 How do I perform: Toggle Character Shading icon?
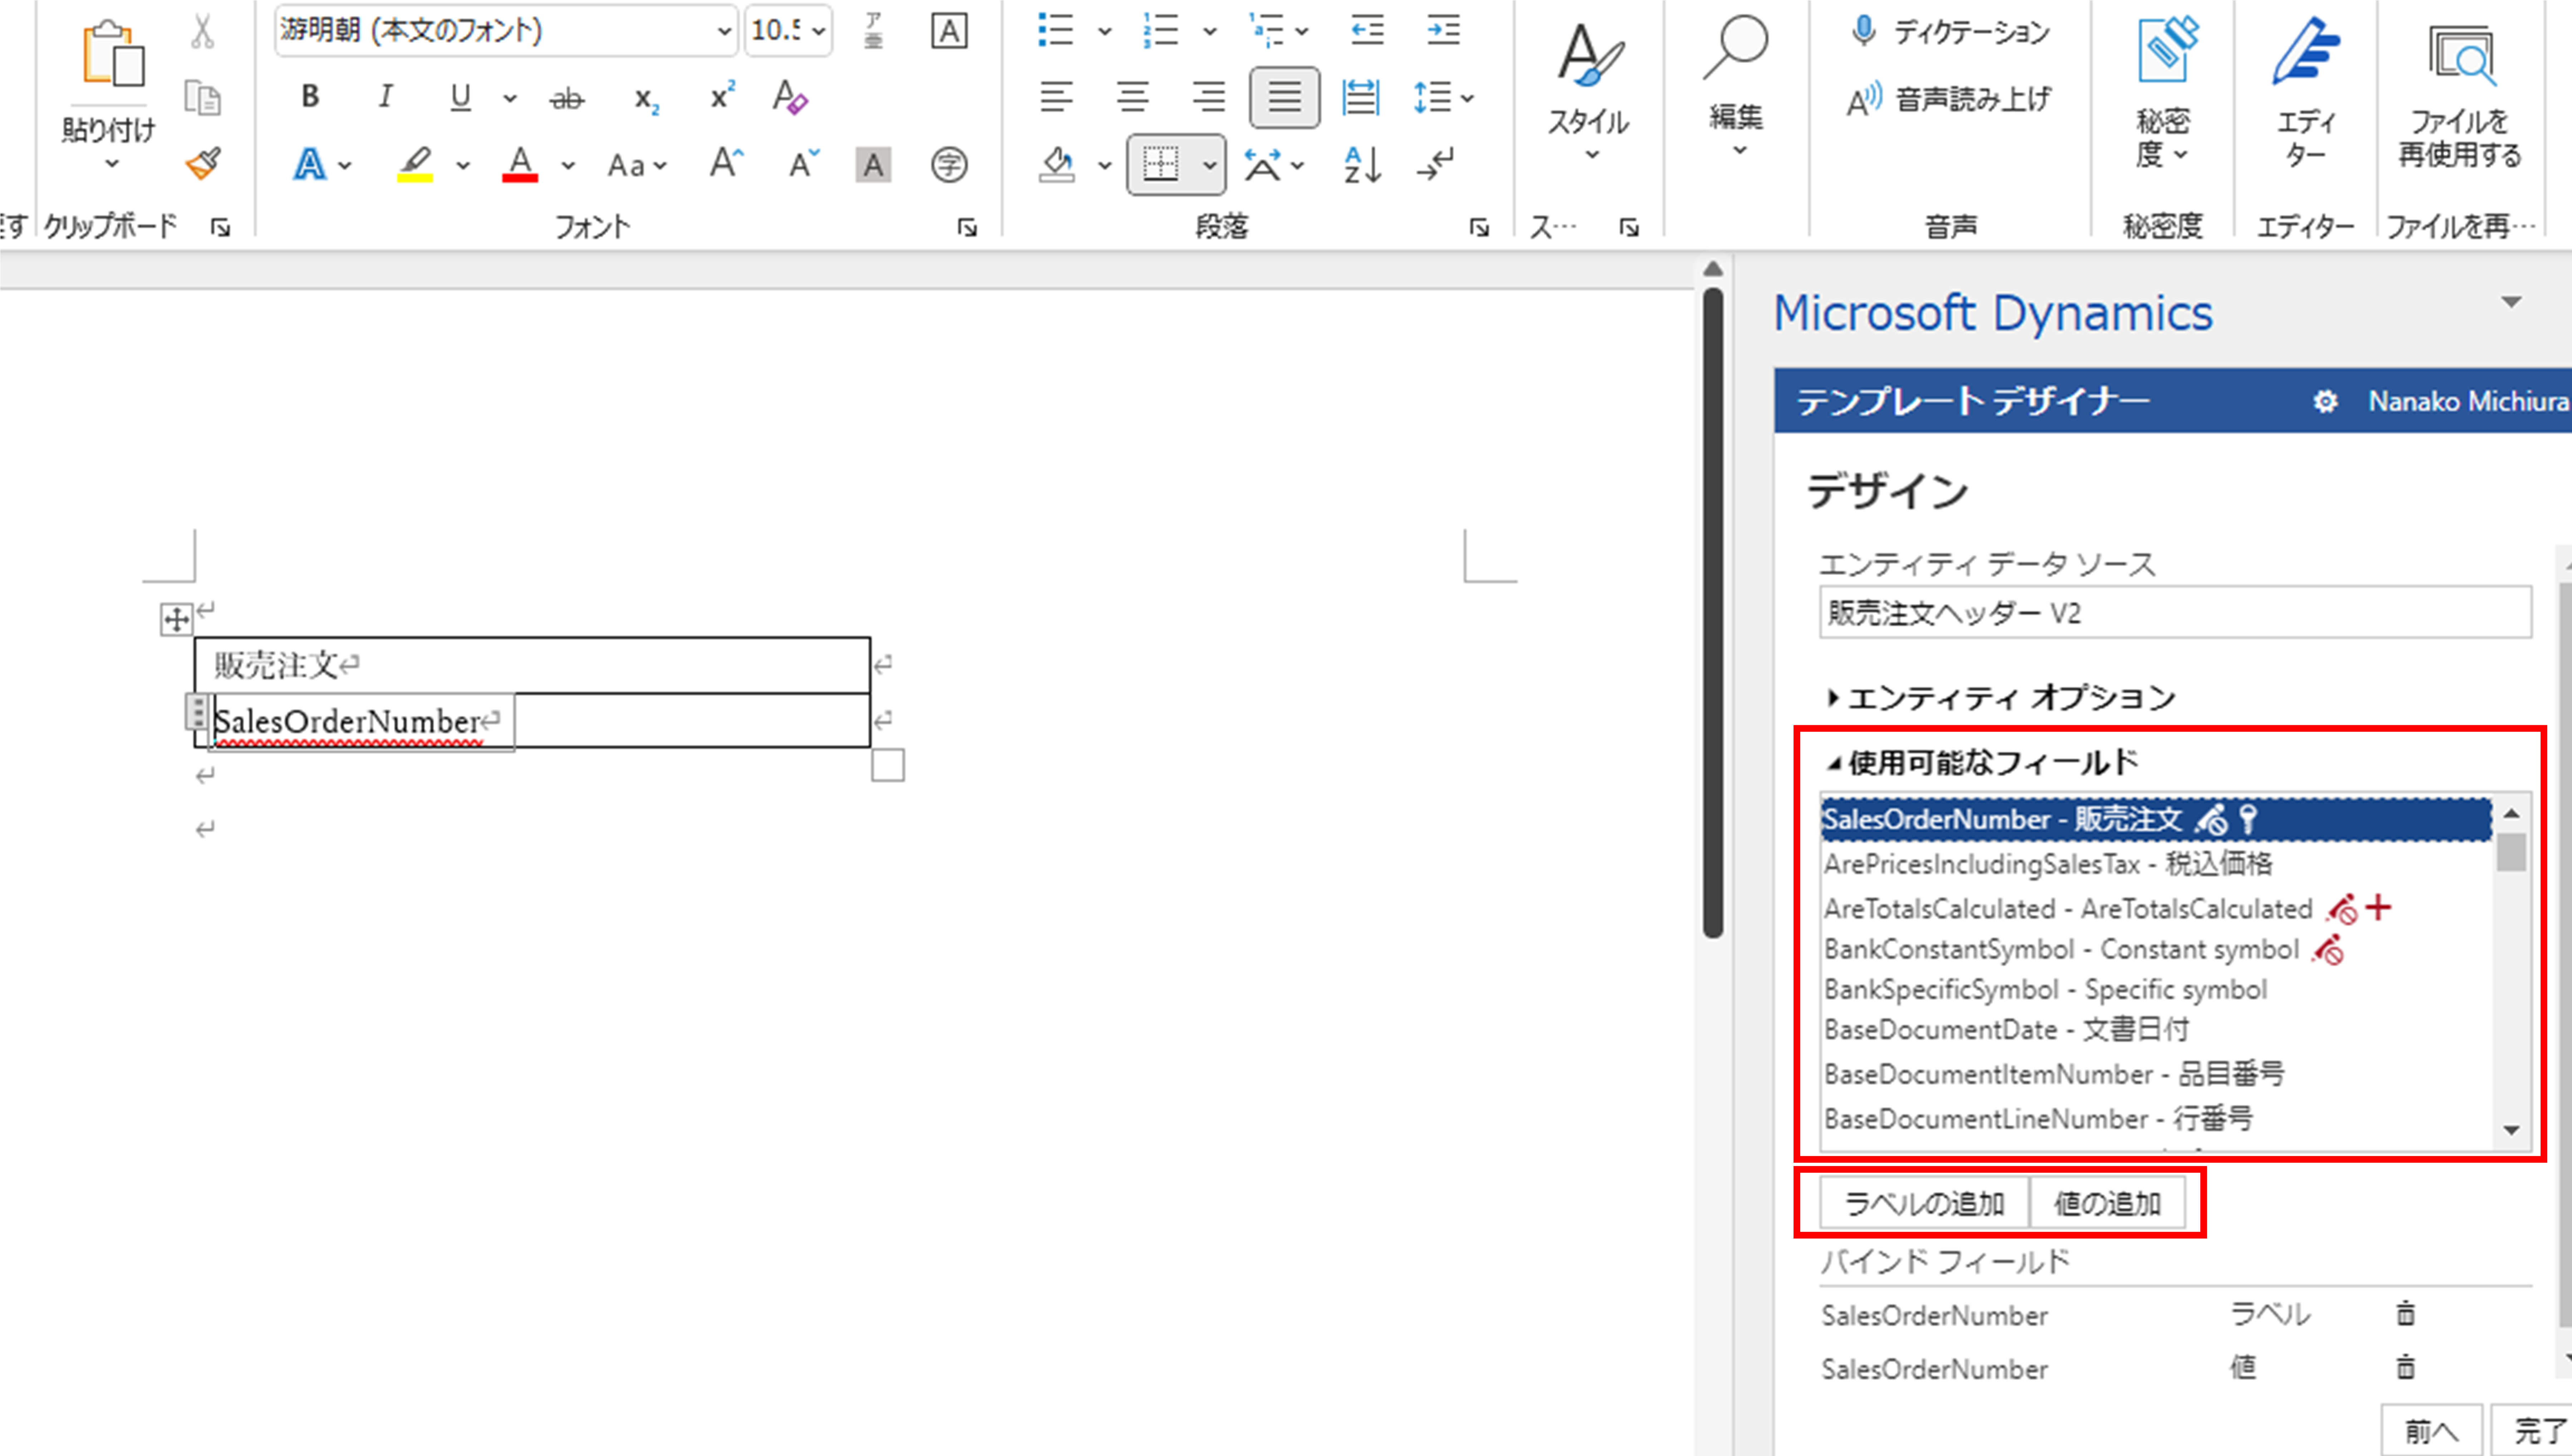873,165
